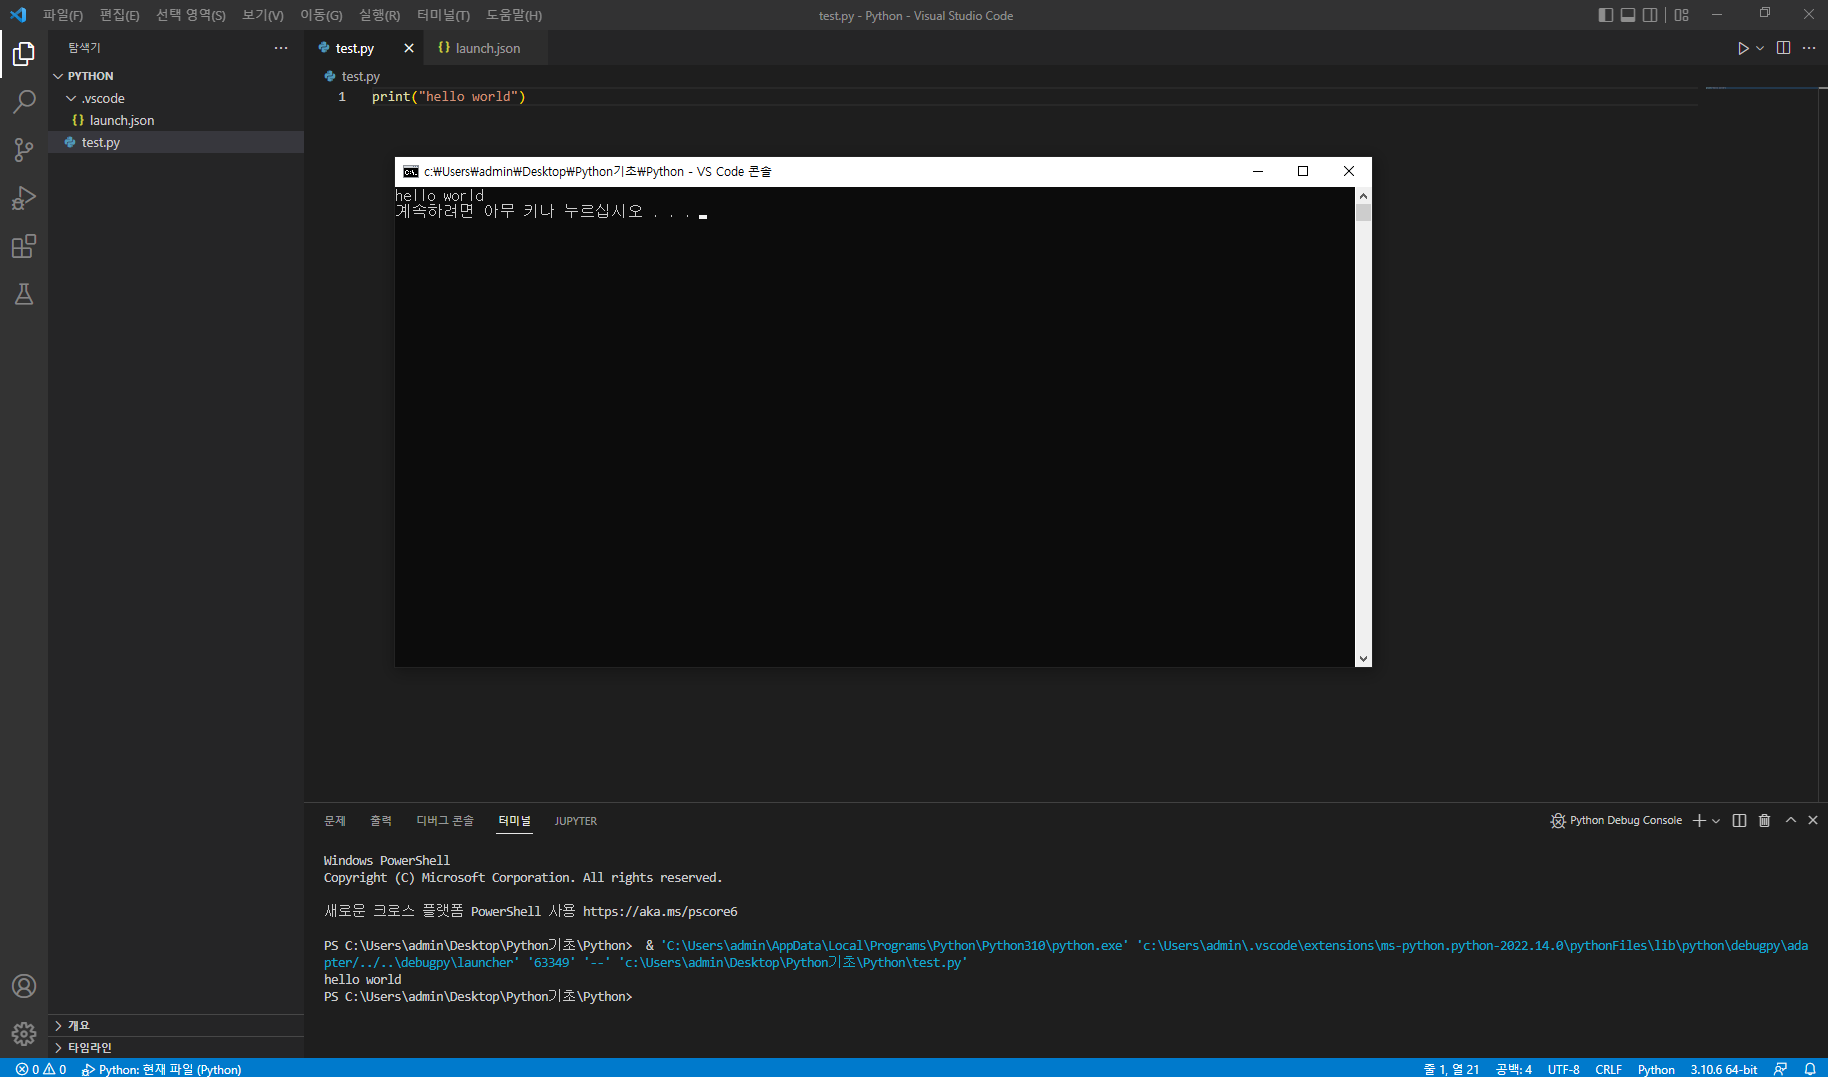Open the 선택 영역(S) menu
The height and width of the screenshot is (1077, 1828).
(190, 15)
